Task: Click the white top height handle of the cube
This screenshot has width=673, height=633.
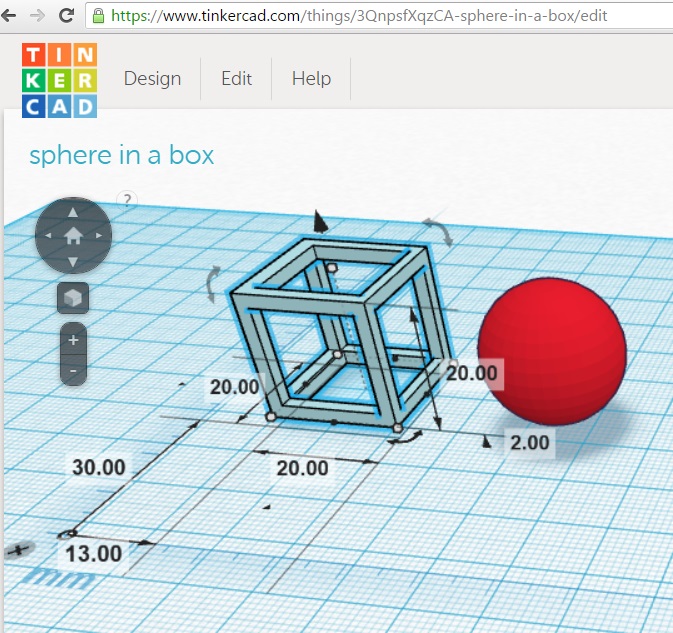Action: (332, 268)
